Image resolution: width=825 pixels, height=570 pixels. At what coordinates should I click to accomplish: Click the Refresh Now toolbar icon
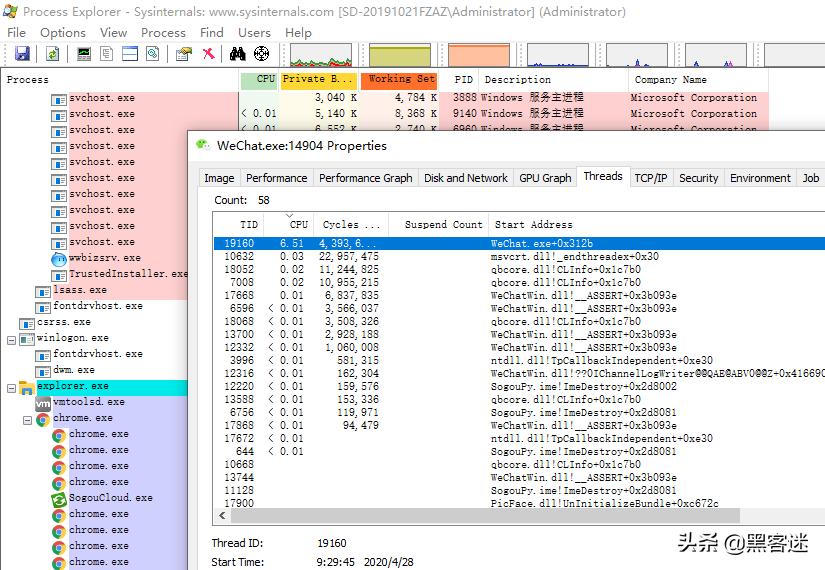[x=51, y=53]
